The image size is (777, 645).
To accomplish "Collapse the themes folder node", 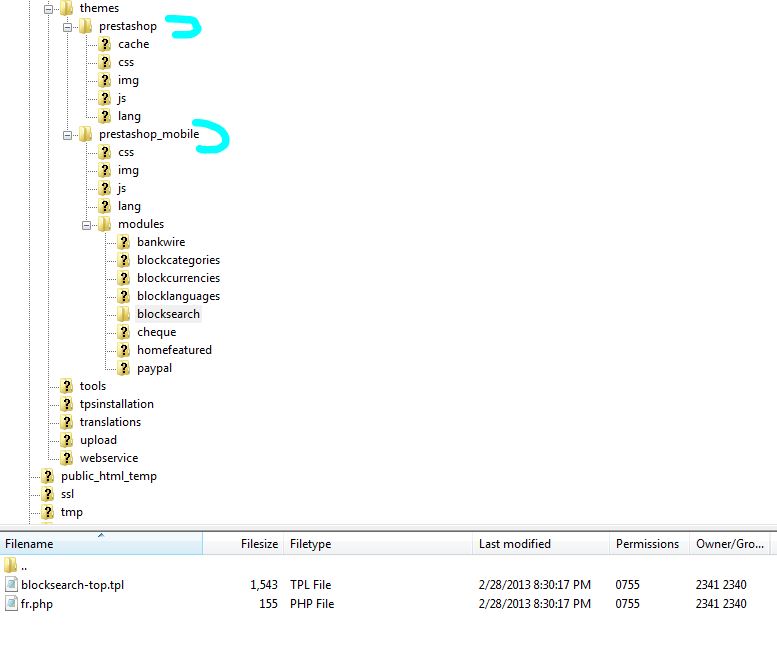I will click(x=48, y=9).
